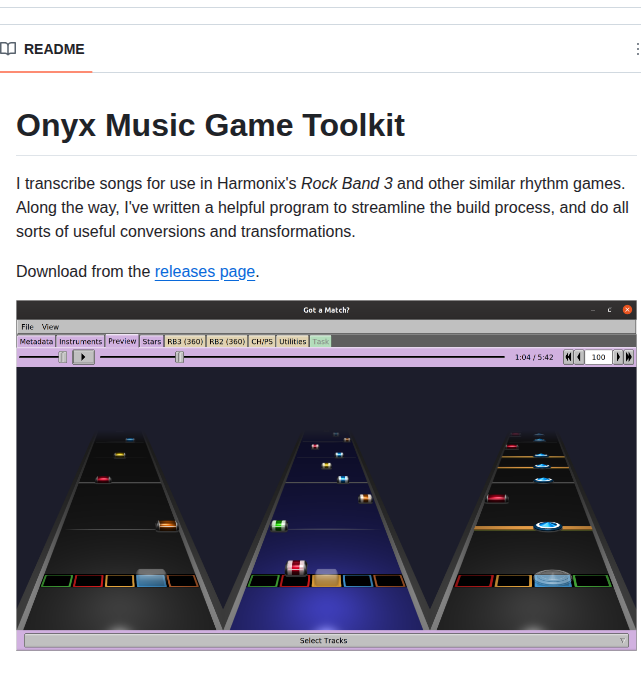Open the View menu in Onyx window
Image resolution: width=641 pixels, height=687 pixels.
[x=50, y=327]
